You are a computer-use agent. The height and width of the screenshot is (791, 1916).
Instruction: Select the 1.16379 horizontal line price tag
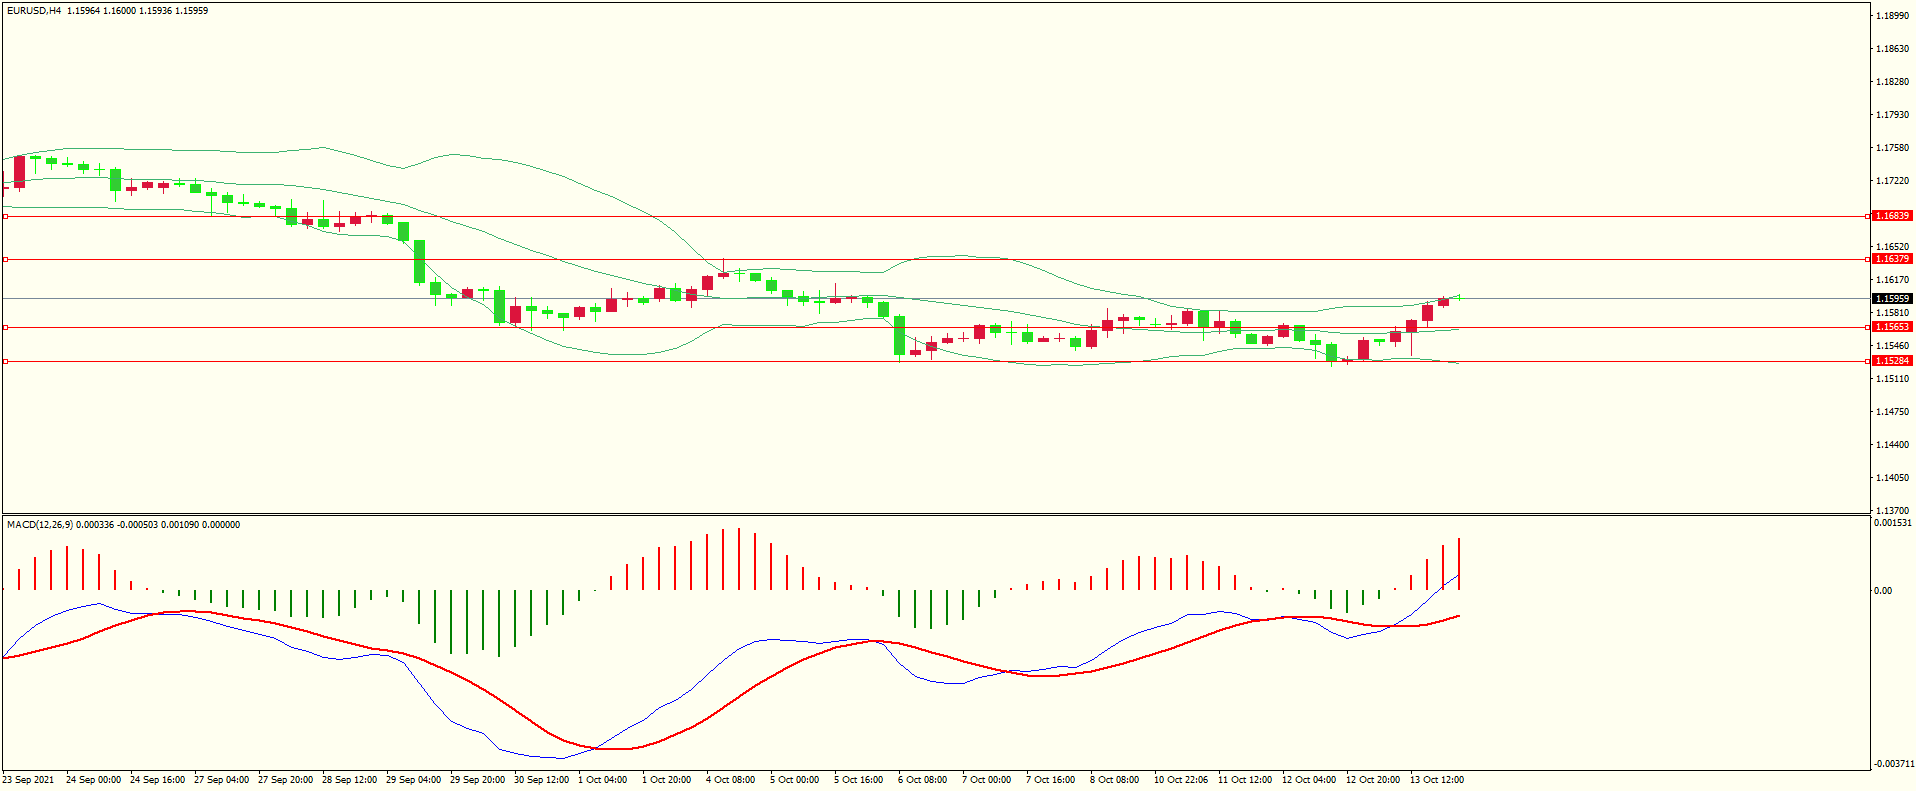[x=1891, y=259]
